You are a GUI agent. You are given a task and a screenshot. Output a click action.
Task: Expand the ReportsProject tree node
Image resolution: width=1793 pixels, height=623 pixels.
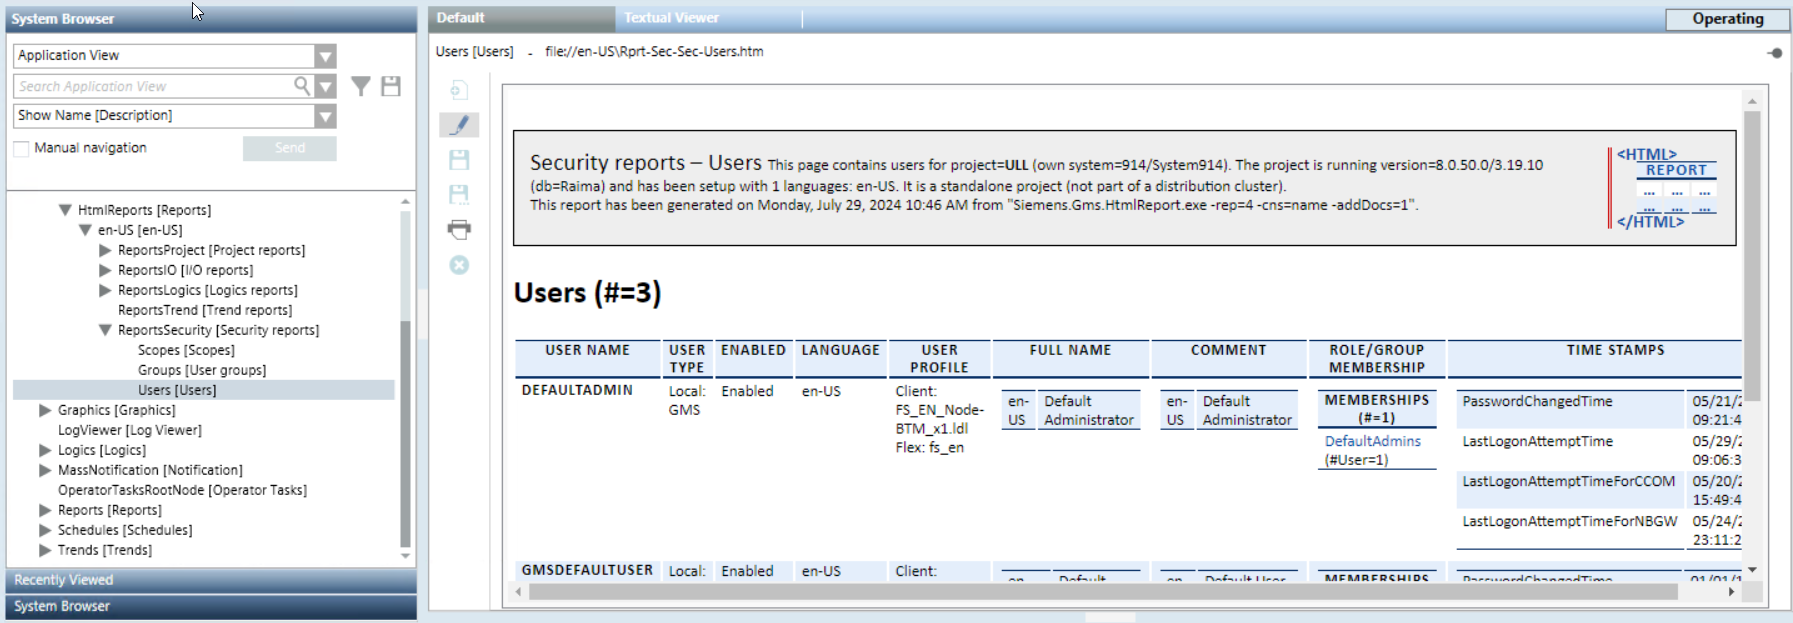105,250
